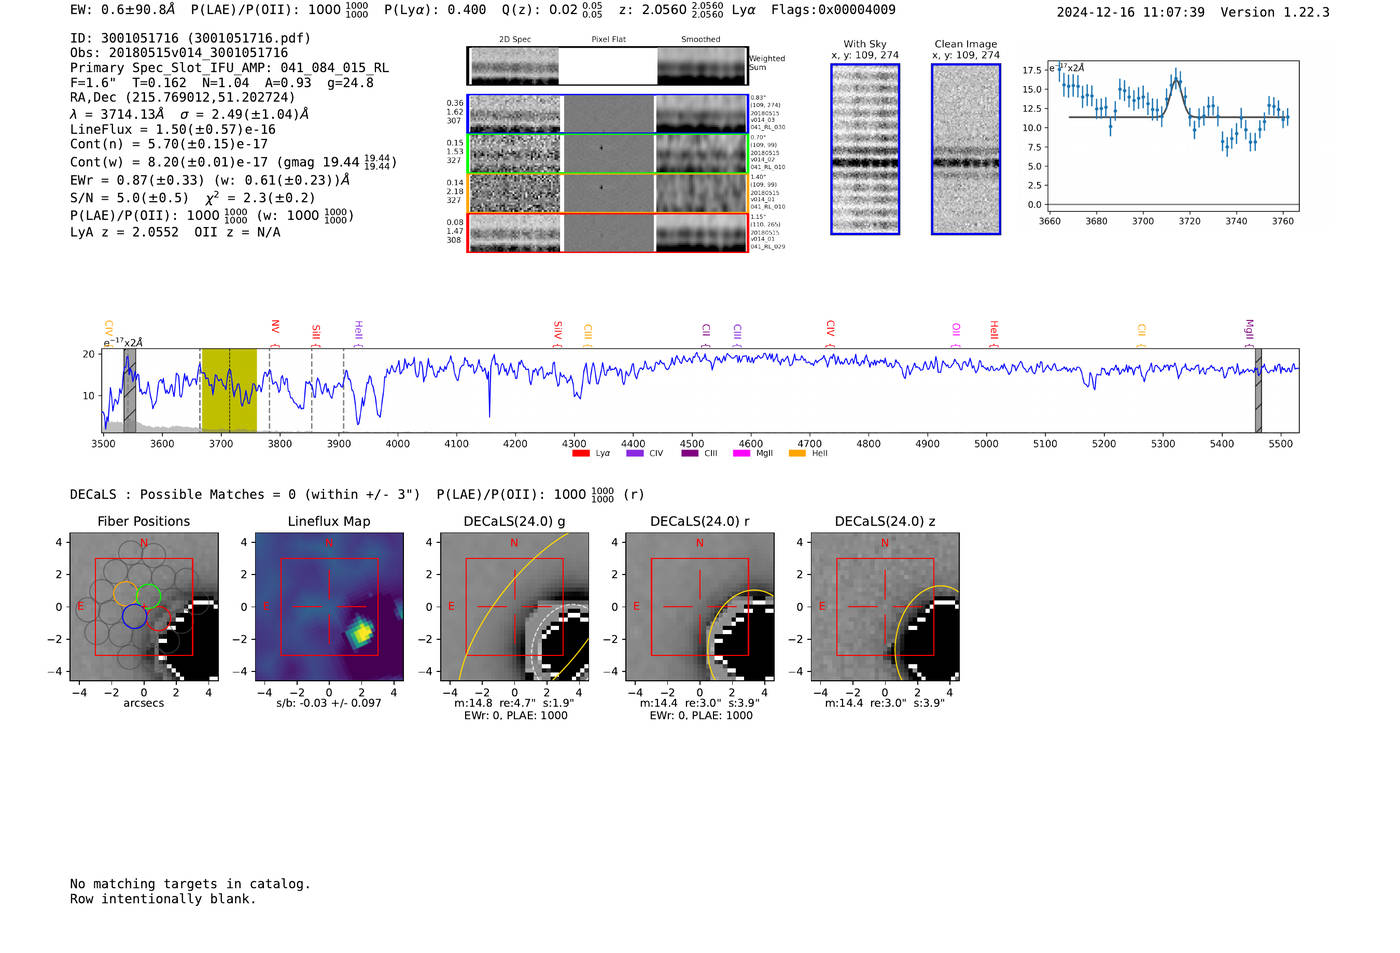1400x953 pixels.
Task: Click the magenta MgII legend swatch
Action: pos(741,453)
